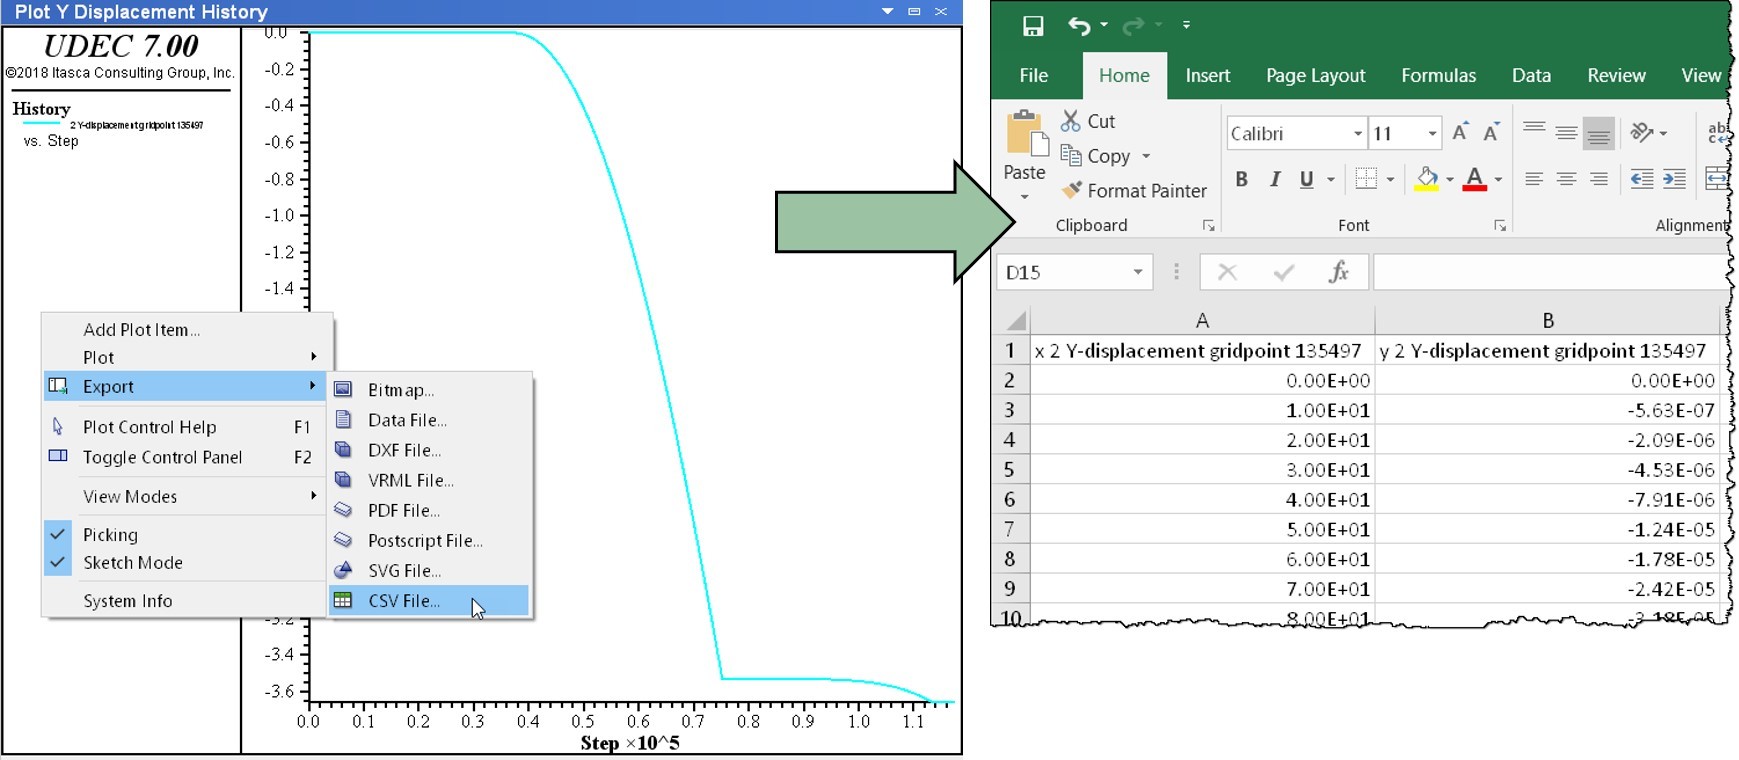
Task: Click the Save icon in Excel
Action: pos(1033,26)
